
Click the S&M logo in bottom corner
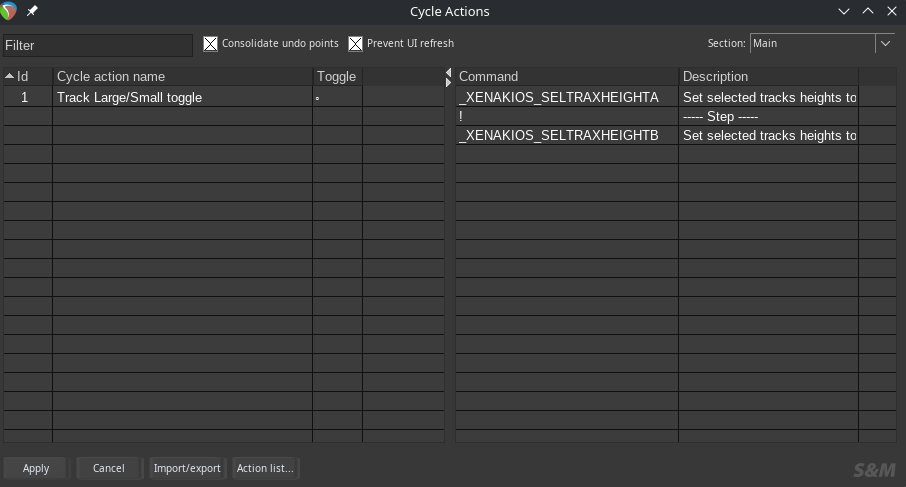click(874, 469)
